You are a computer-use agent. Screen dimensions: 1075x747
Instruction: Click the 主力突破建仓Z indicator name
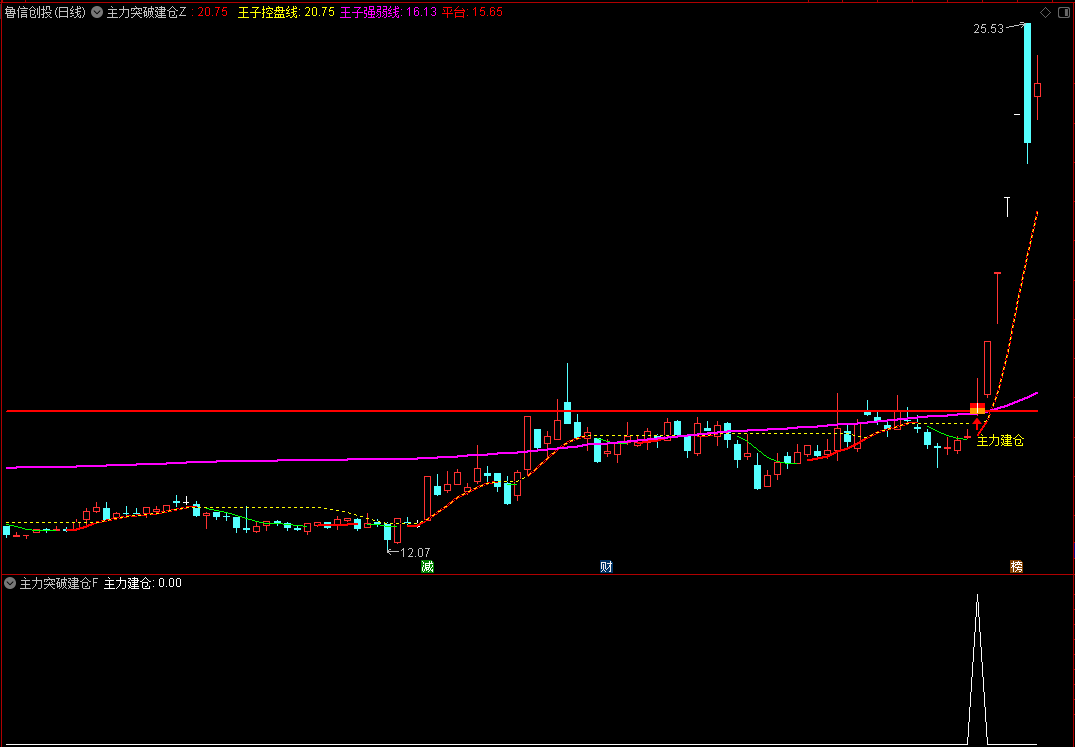point(146,13)
